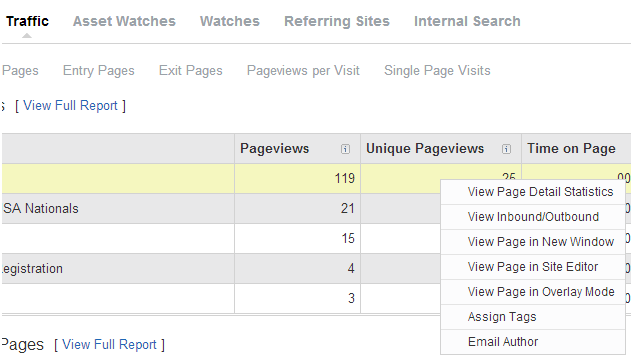Click the Pageviews column info icon
The image size is (633, 362).
[345, 149]
